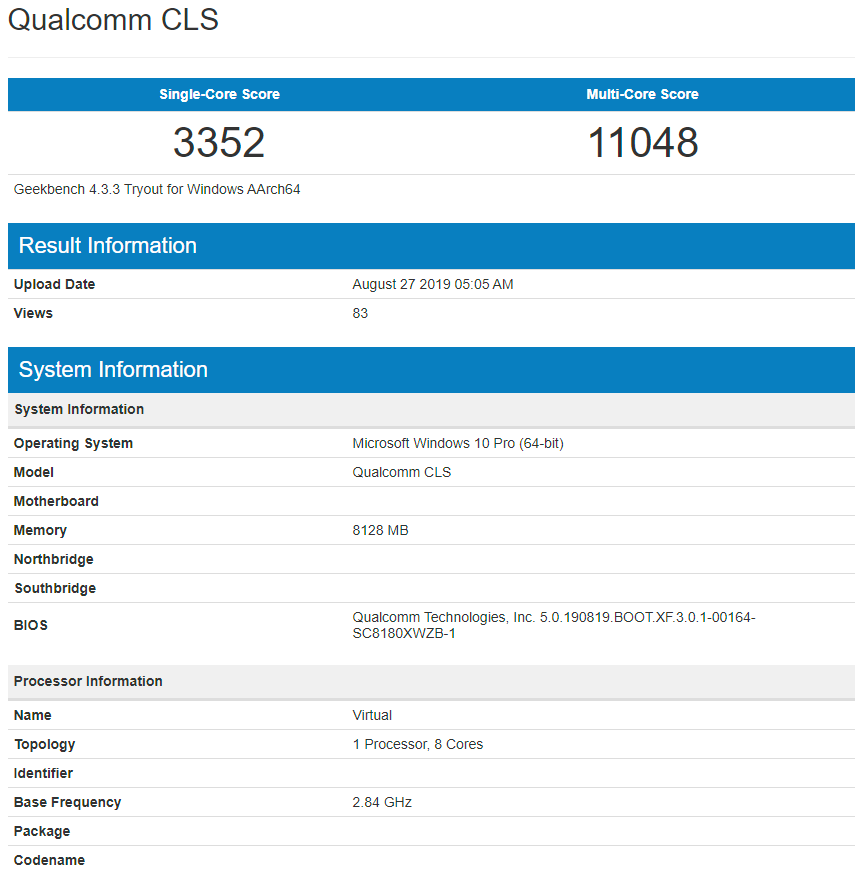The width and height of the screenshot is (865, 893).
Task: Click the Processor Information subsection header
Action: 87,681
